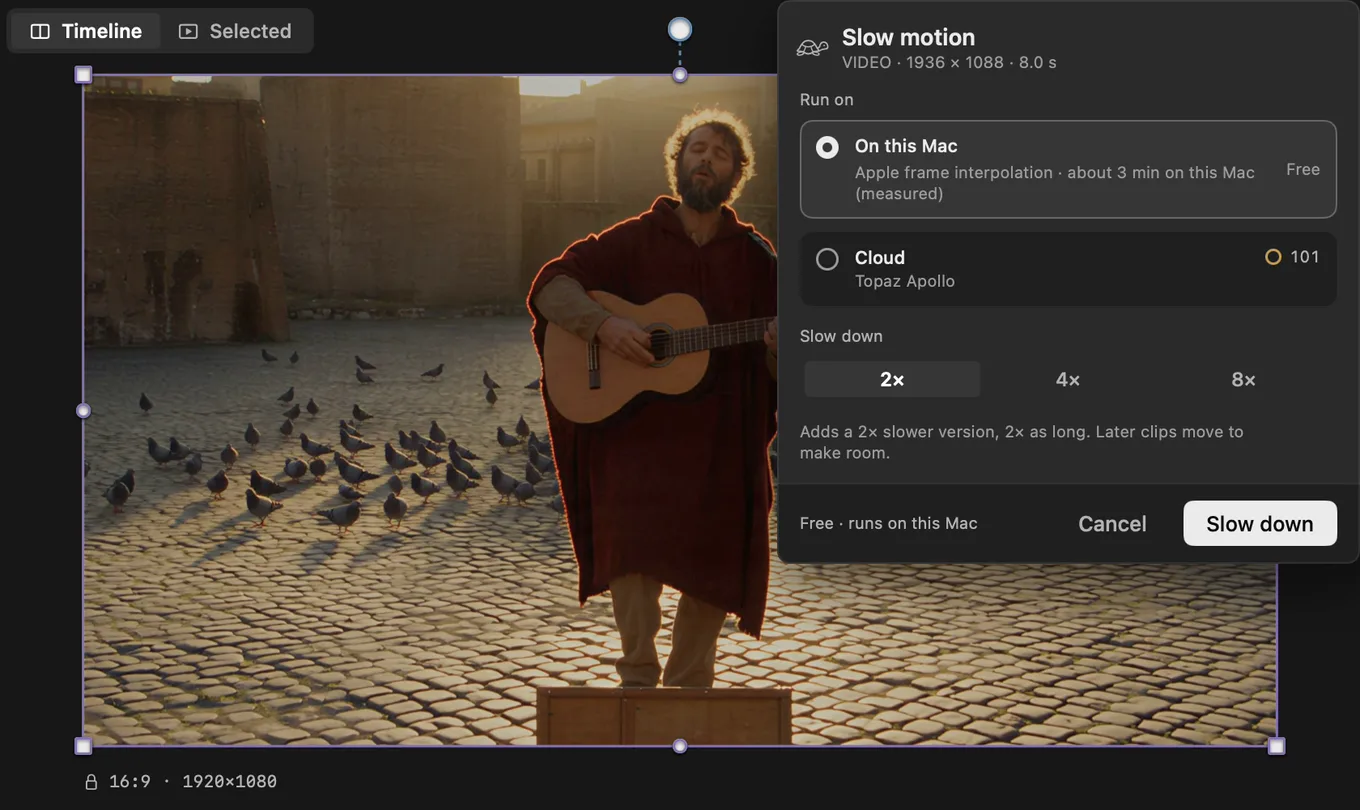Click the top-left corner resize handle
The width and height of the screenshot is (1360, 810).
(x=84, y=75)
